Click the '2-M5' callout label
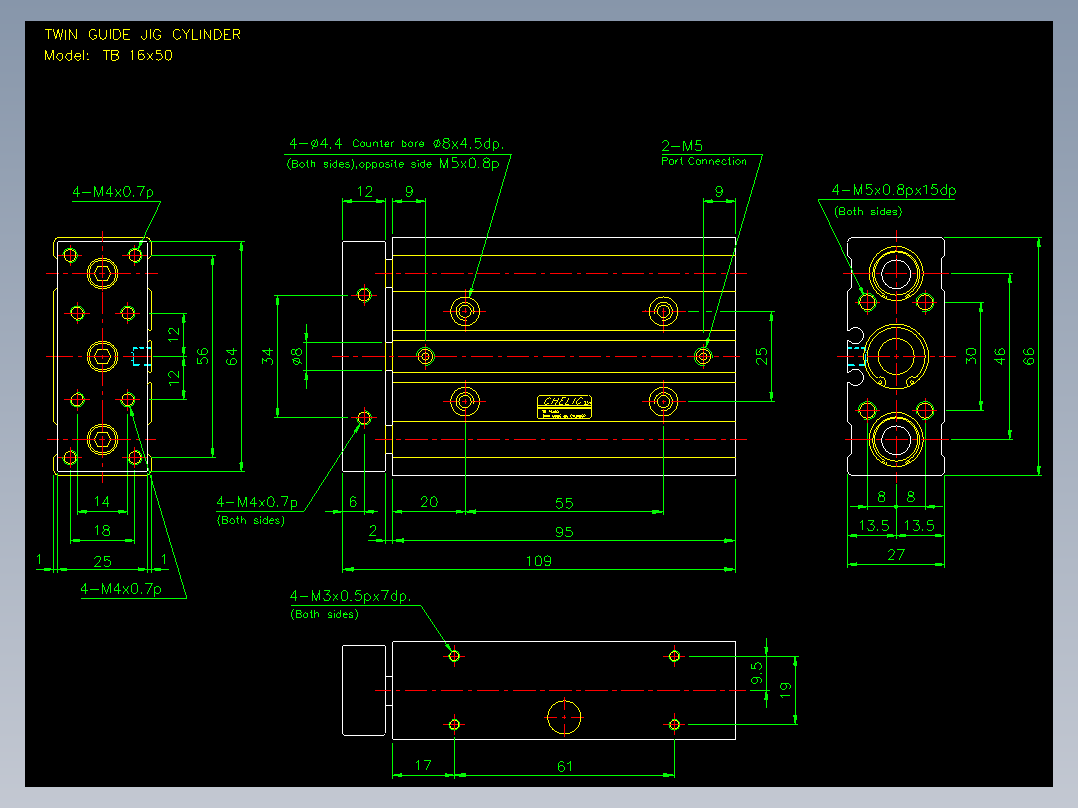 (682, 146)
